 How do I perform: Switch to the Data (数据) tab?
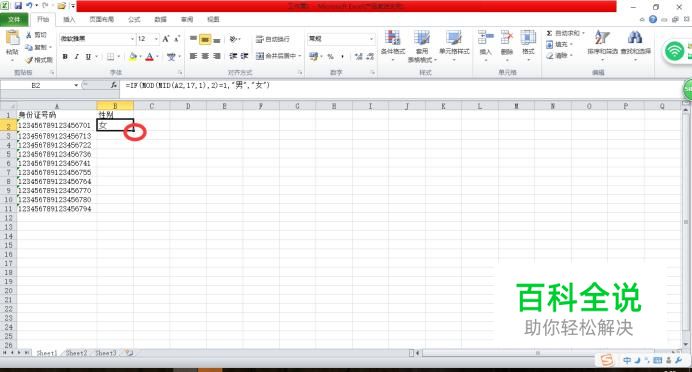click(x=161, y=19)
